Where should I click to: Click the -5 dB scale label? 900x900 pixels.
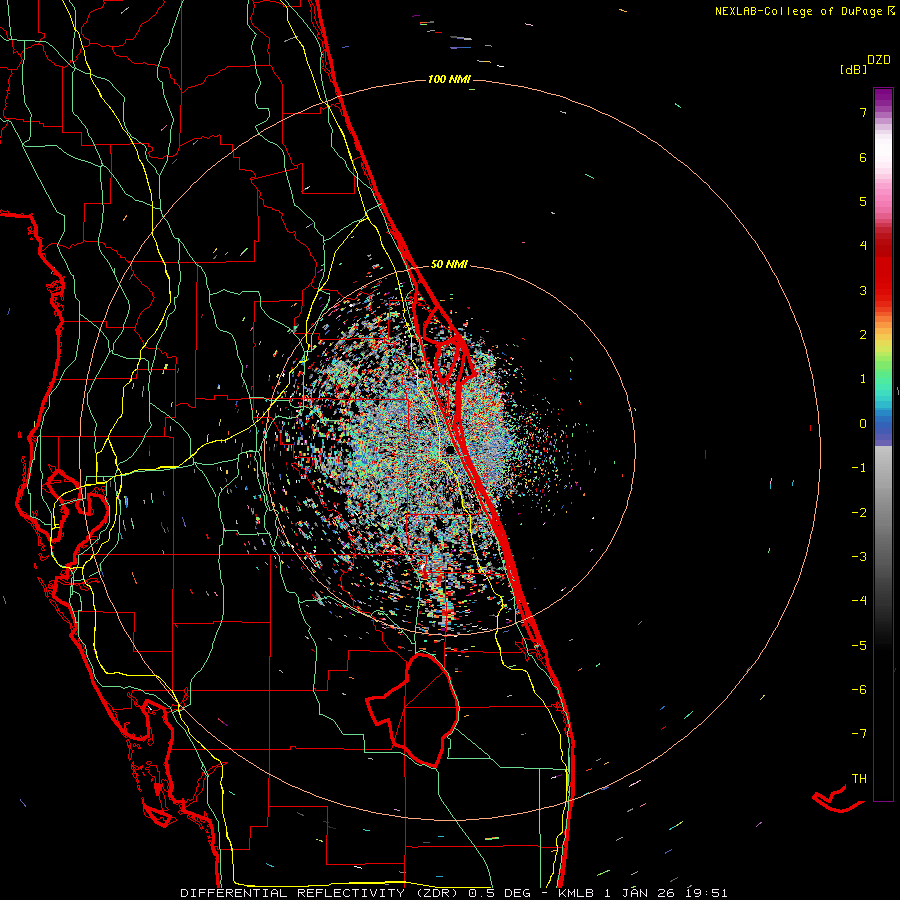click(x=859, y=646)
